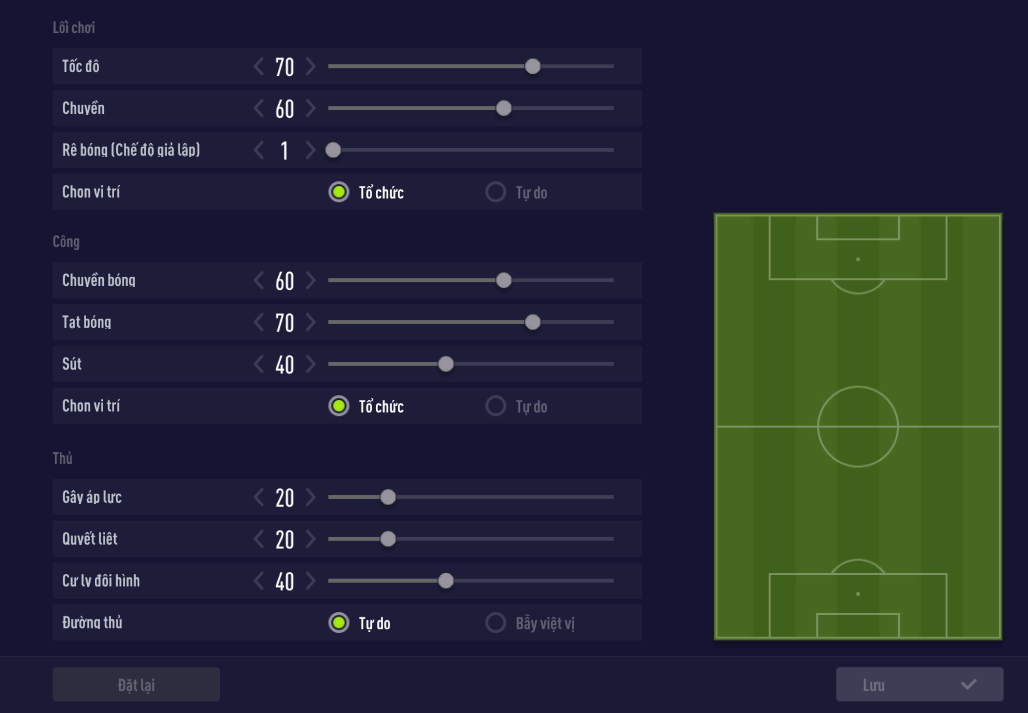Decrease Gây áp lực value with left arrow

click(x=259, y=497)
